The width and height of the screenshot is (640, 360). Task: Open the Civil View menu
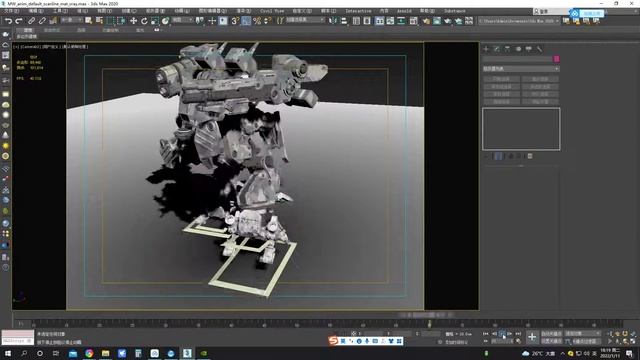click(x=272, y=11)
